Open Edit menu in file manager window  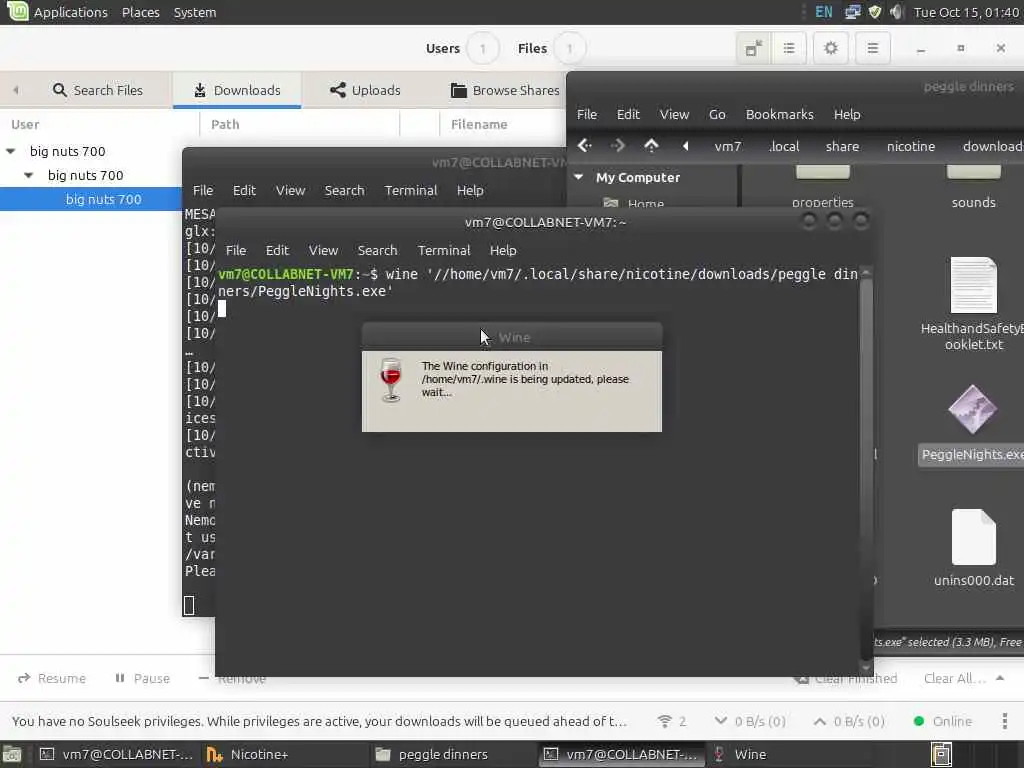[x=628, y=114]
